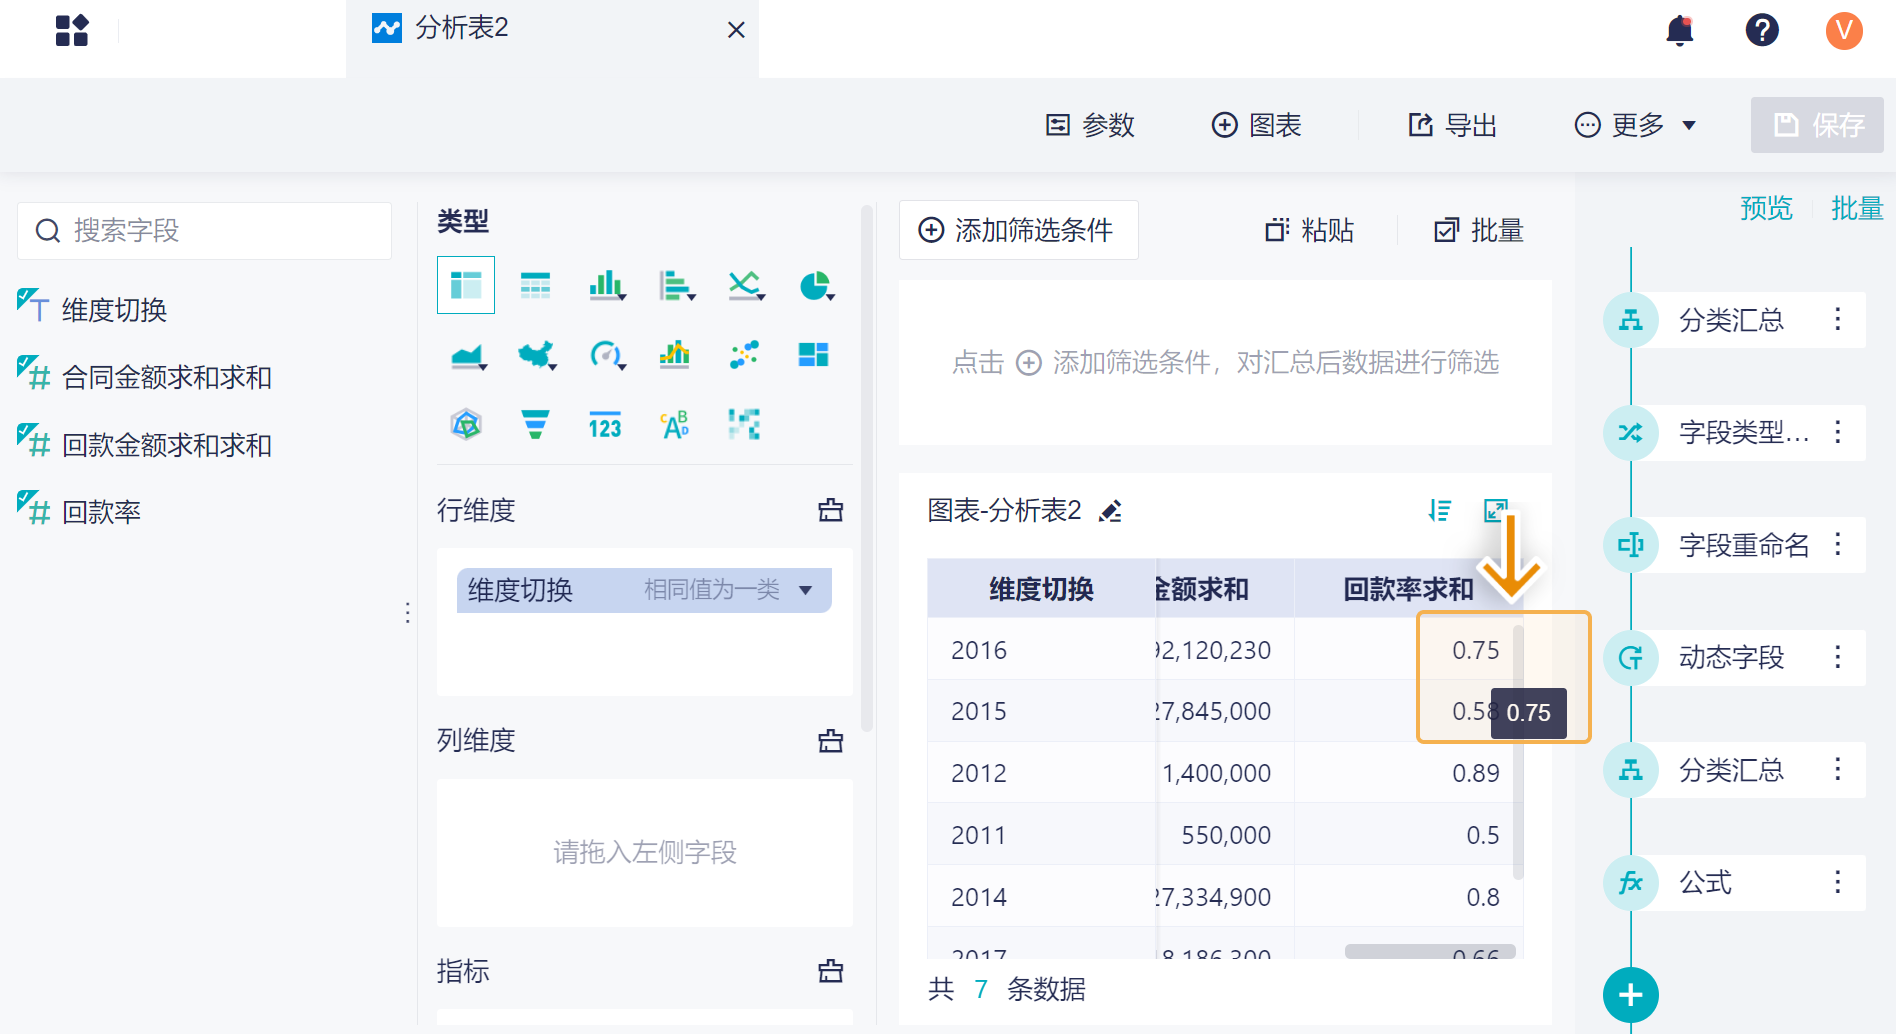Pick the heatmap chart type
The width and height of the screenshot is (1896, 1034).
tap(744, 425)
